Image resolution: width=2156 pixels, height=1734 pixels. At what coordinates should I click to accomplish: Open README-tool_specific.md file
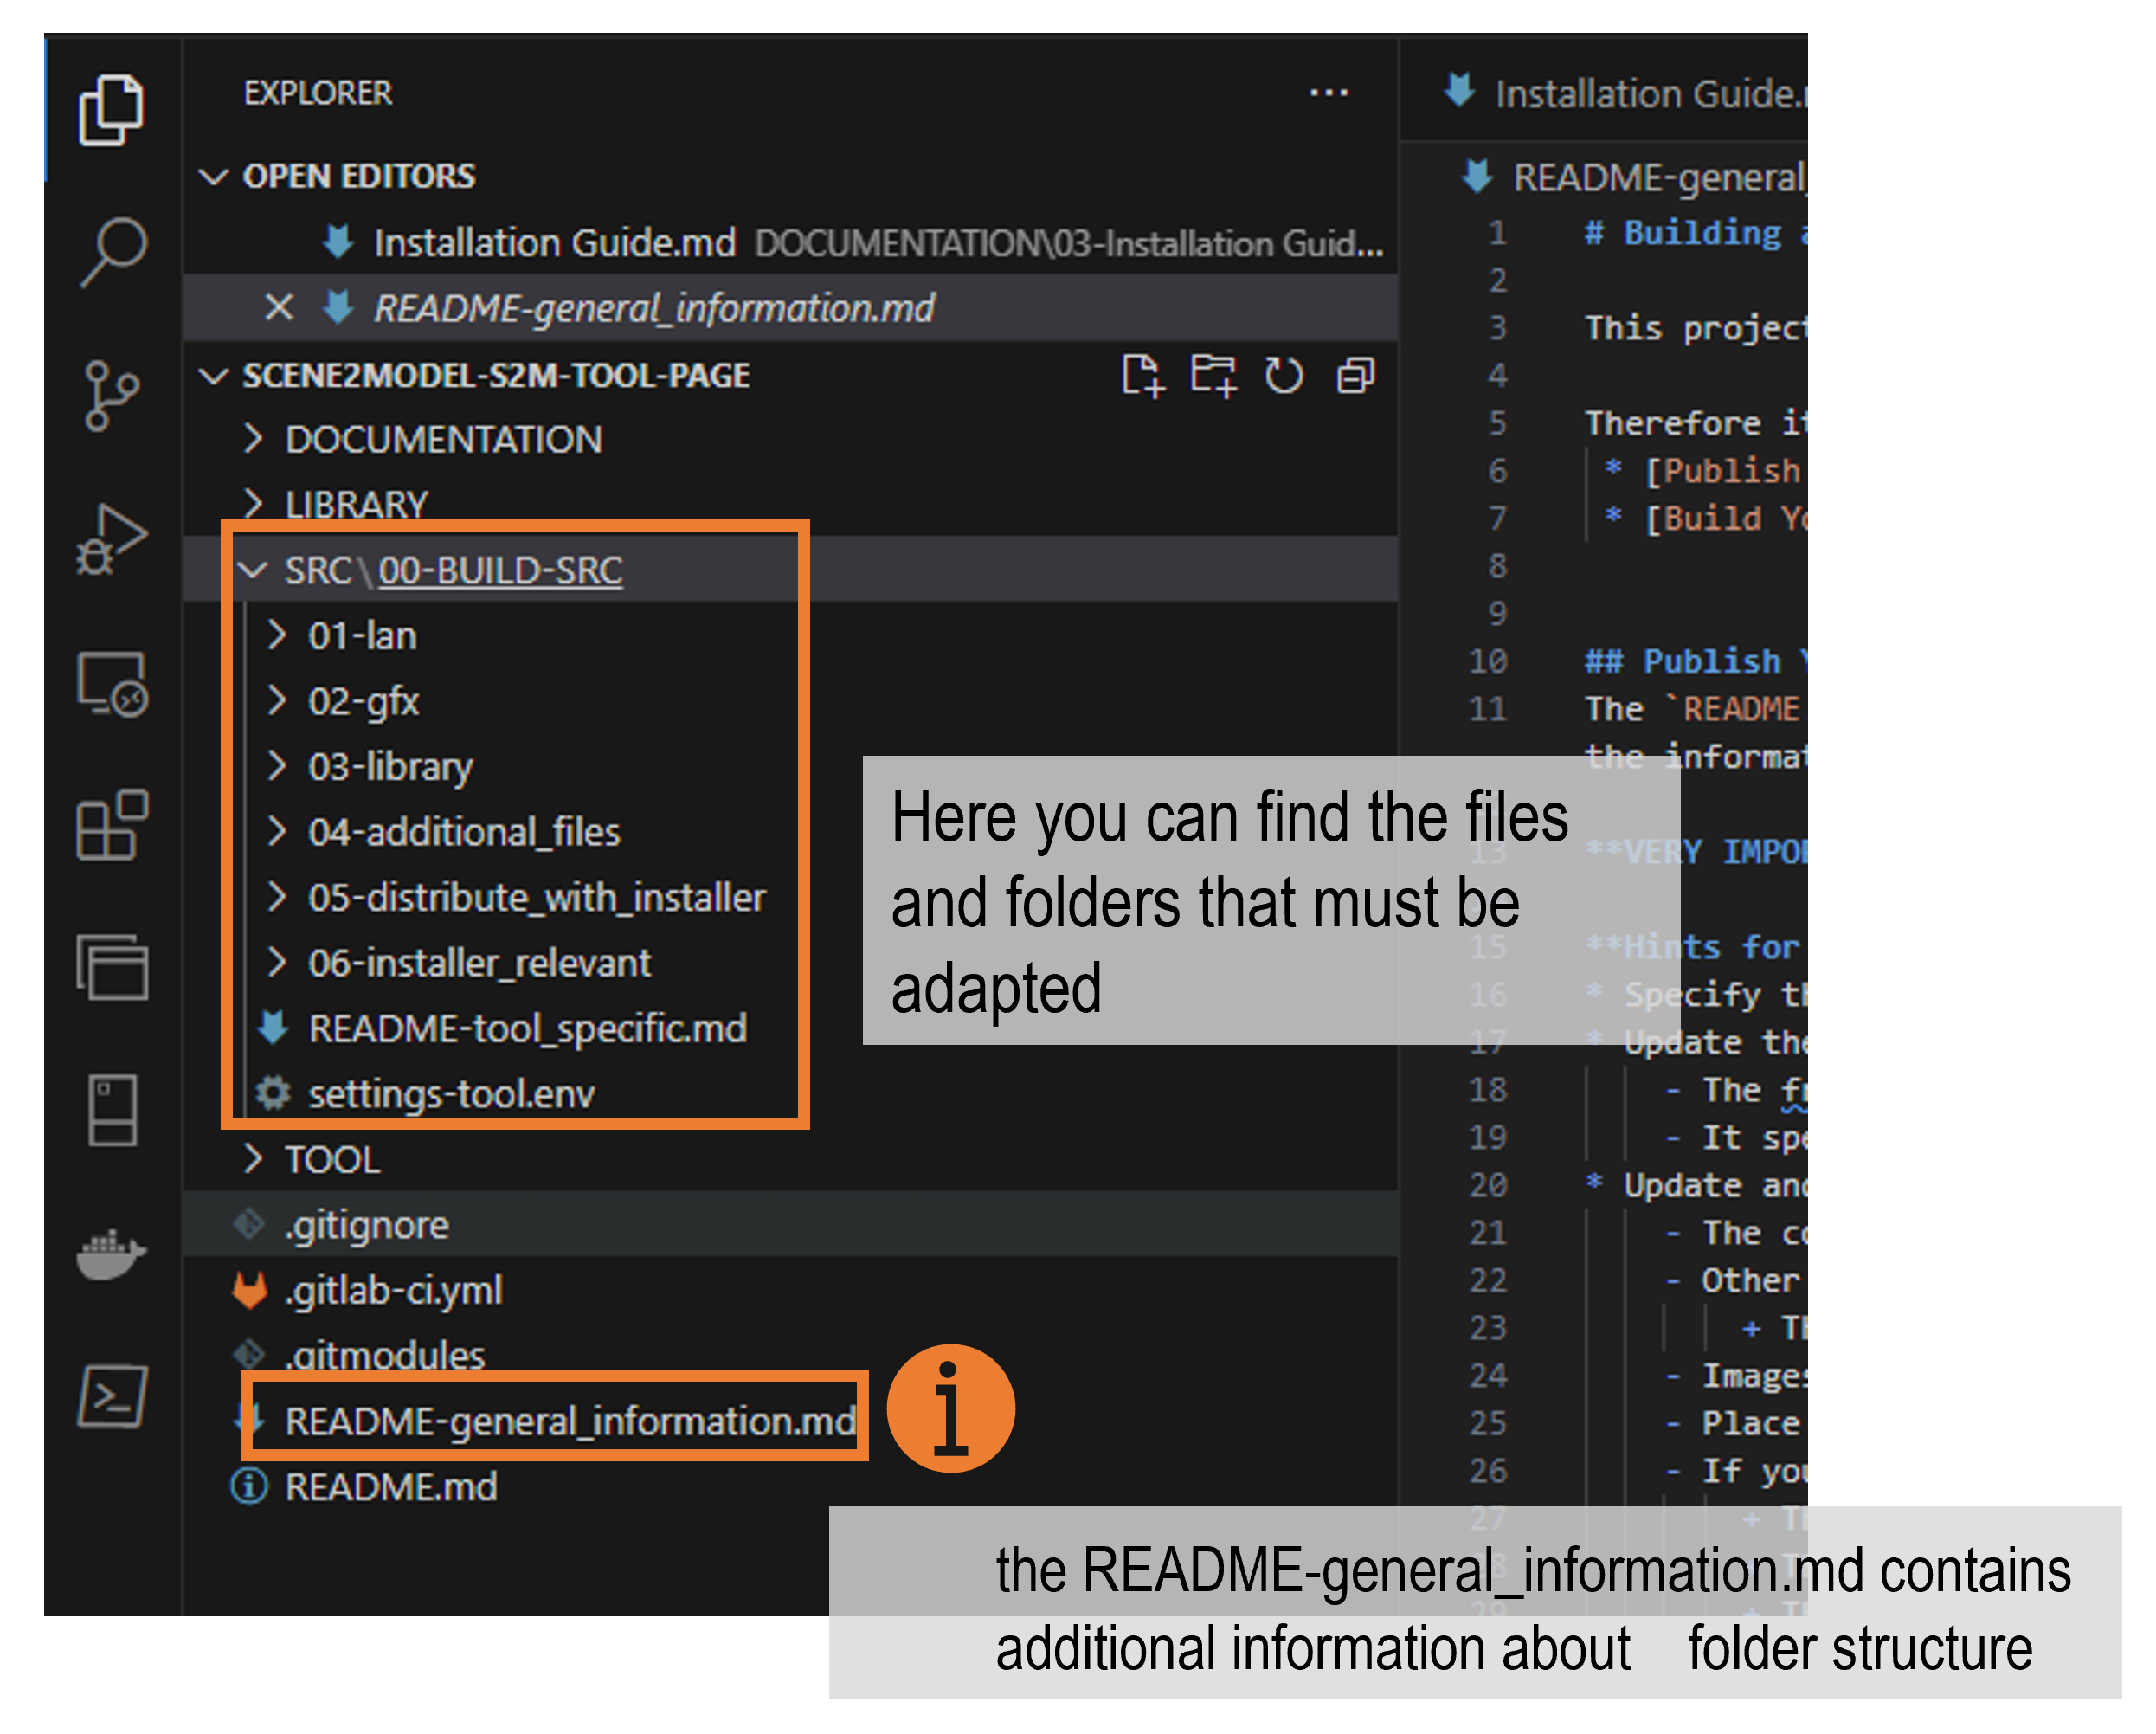[x=527, y=1028]
